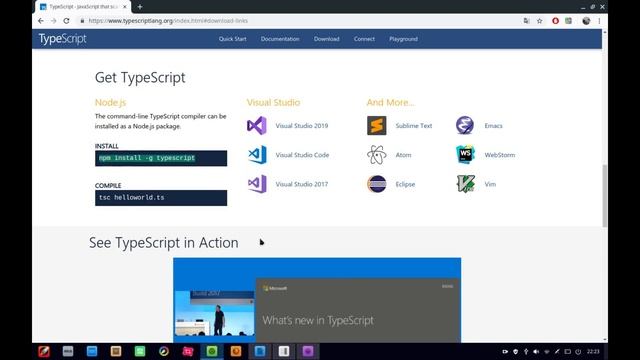This screenshot has width=640, height=360.
Task: Click the 'Visual Studio' section heading
Action: (x=273, y=102)
